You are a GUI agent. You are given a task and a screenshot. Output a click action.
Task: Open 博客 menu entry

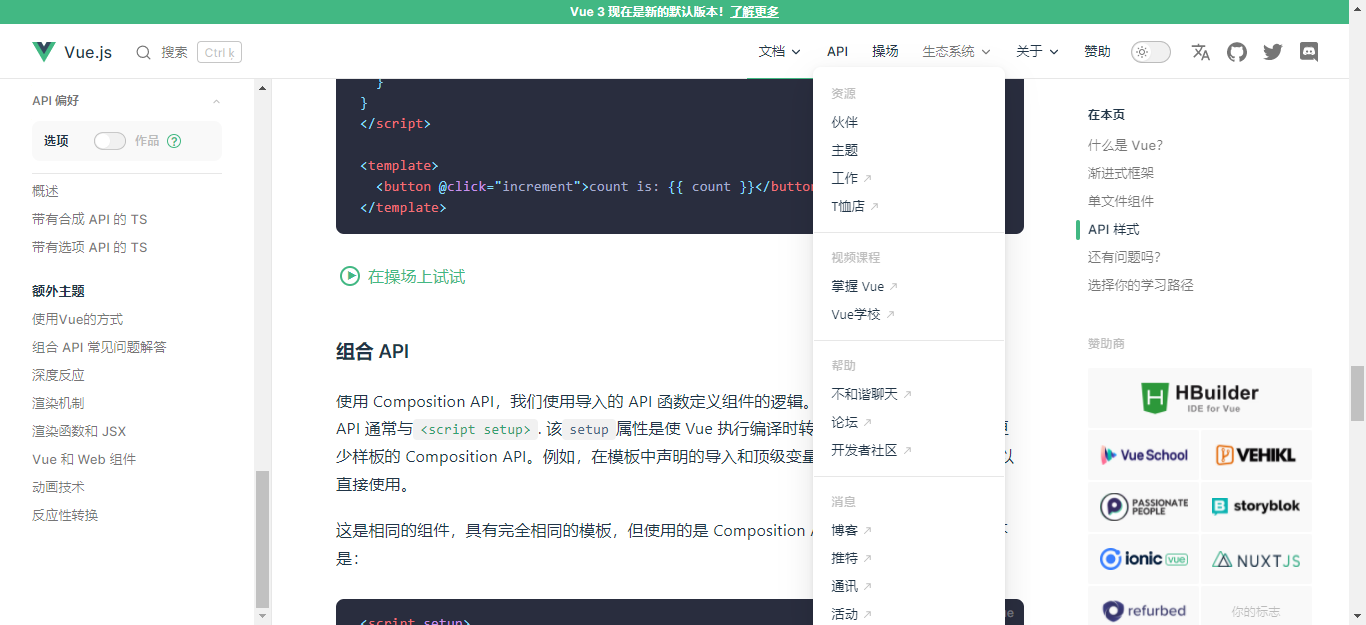852,530
